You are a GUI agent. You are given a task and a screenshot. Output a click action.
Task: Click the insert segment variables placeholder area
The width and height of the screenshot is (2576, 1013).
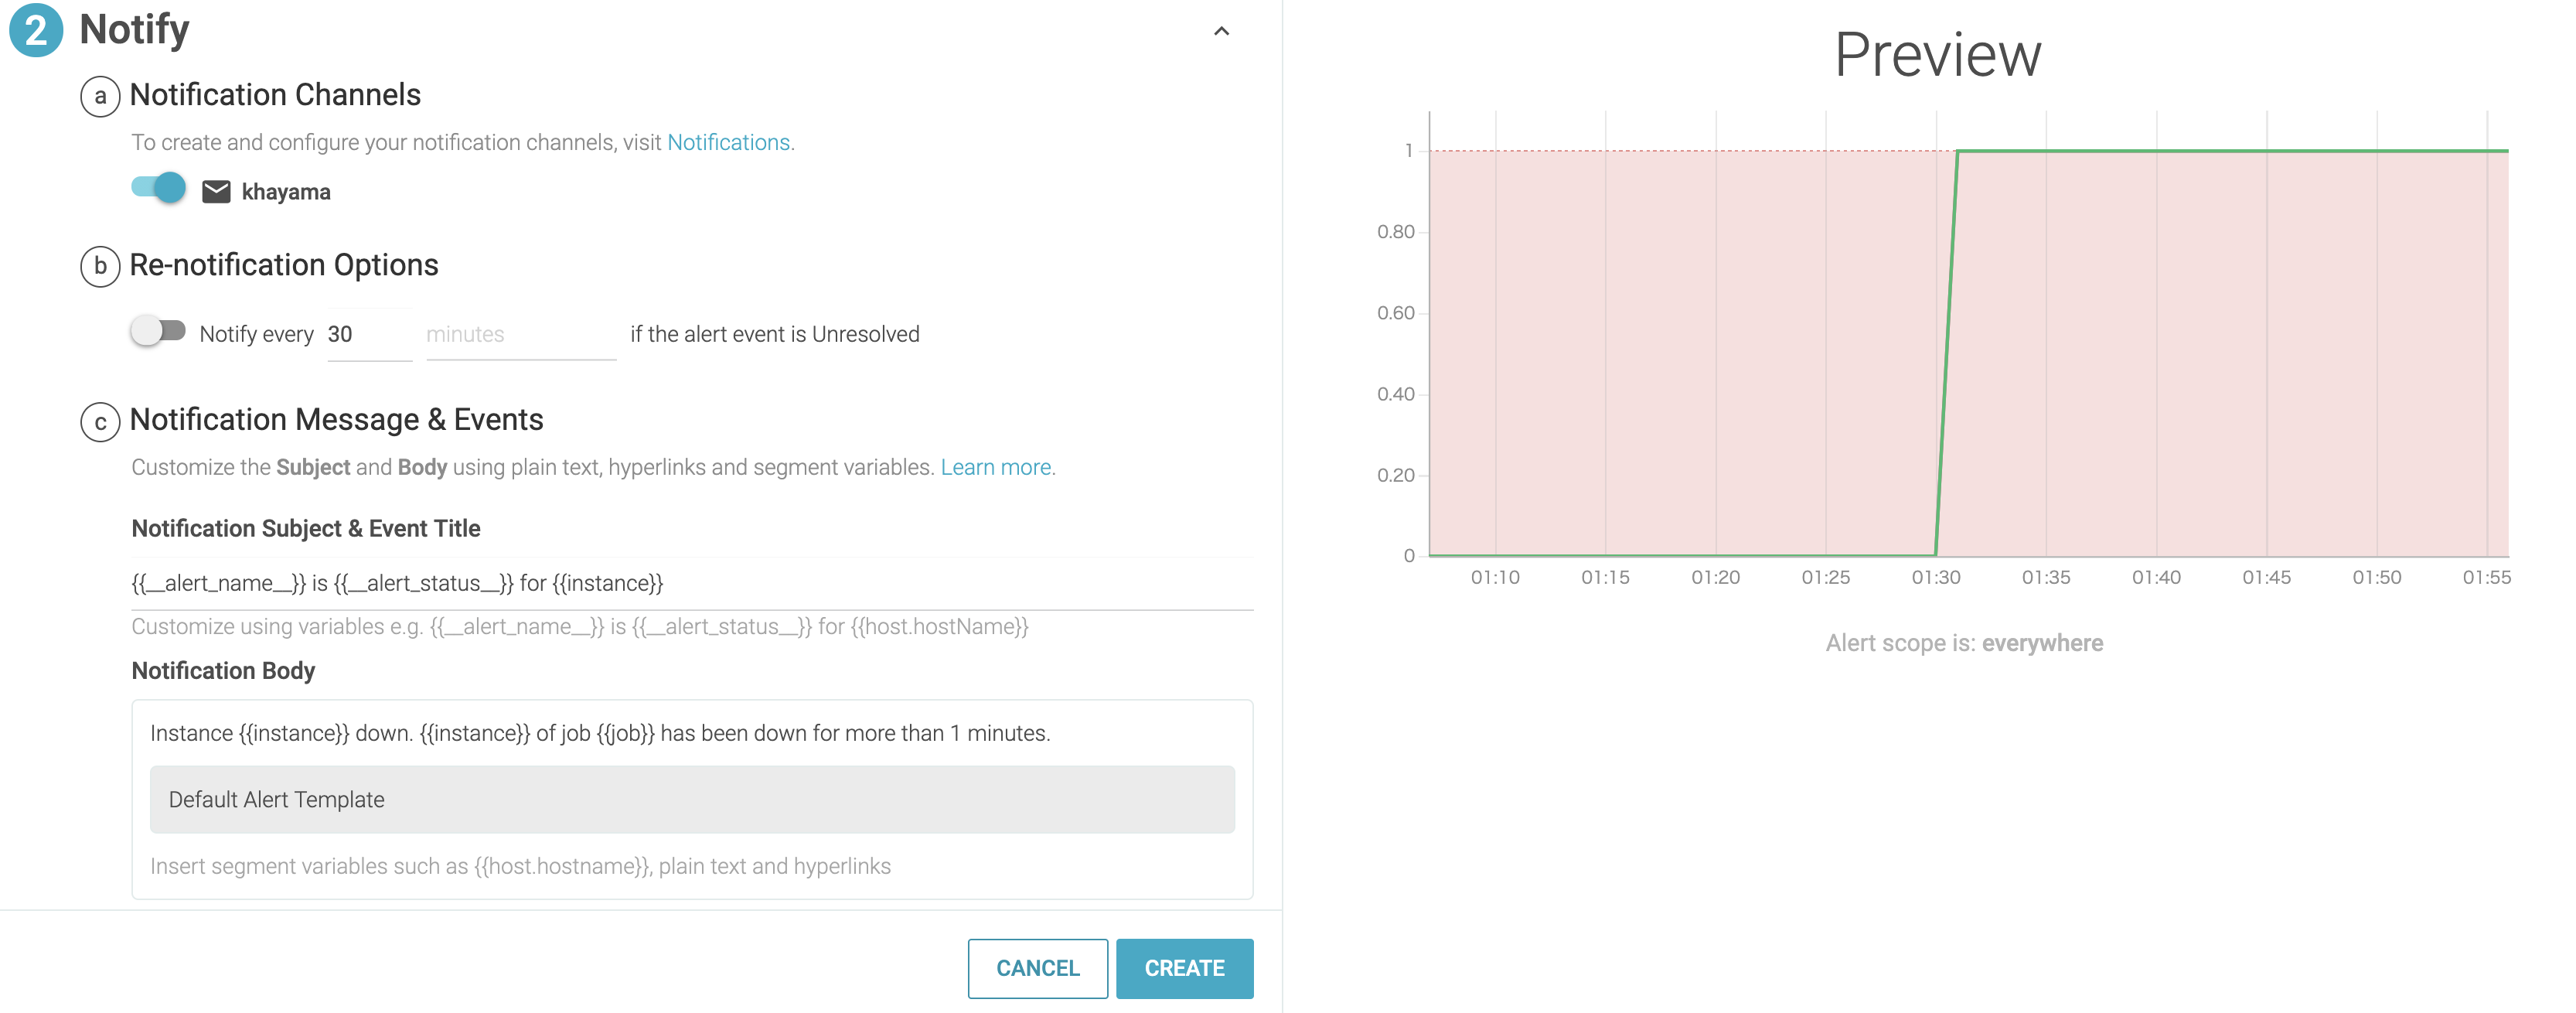520,866
